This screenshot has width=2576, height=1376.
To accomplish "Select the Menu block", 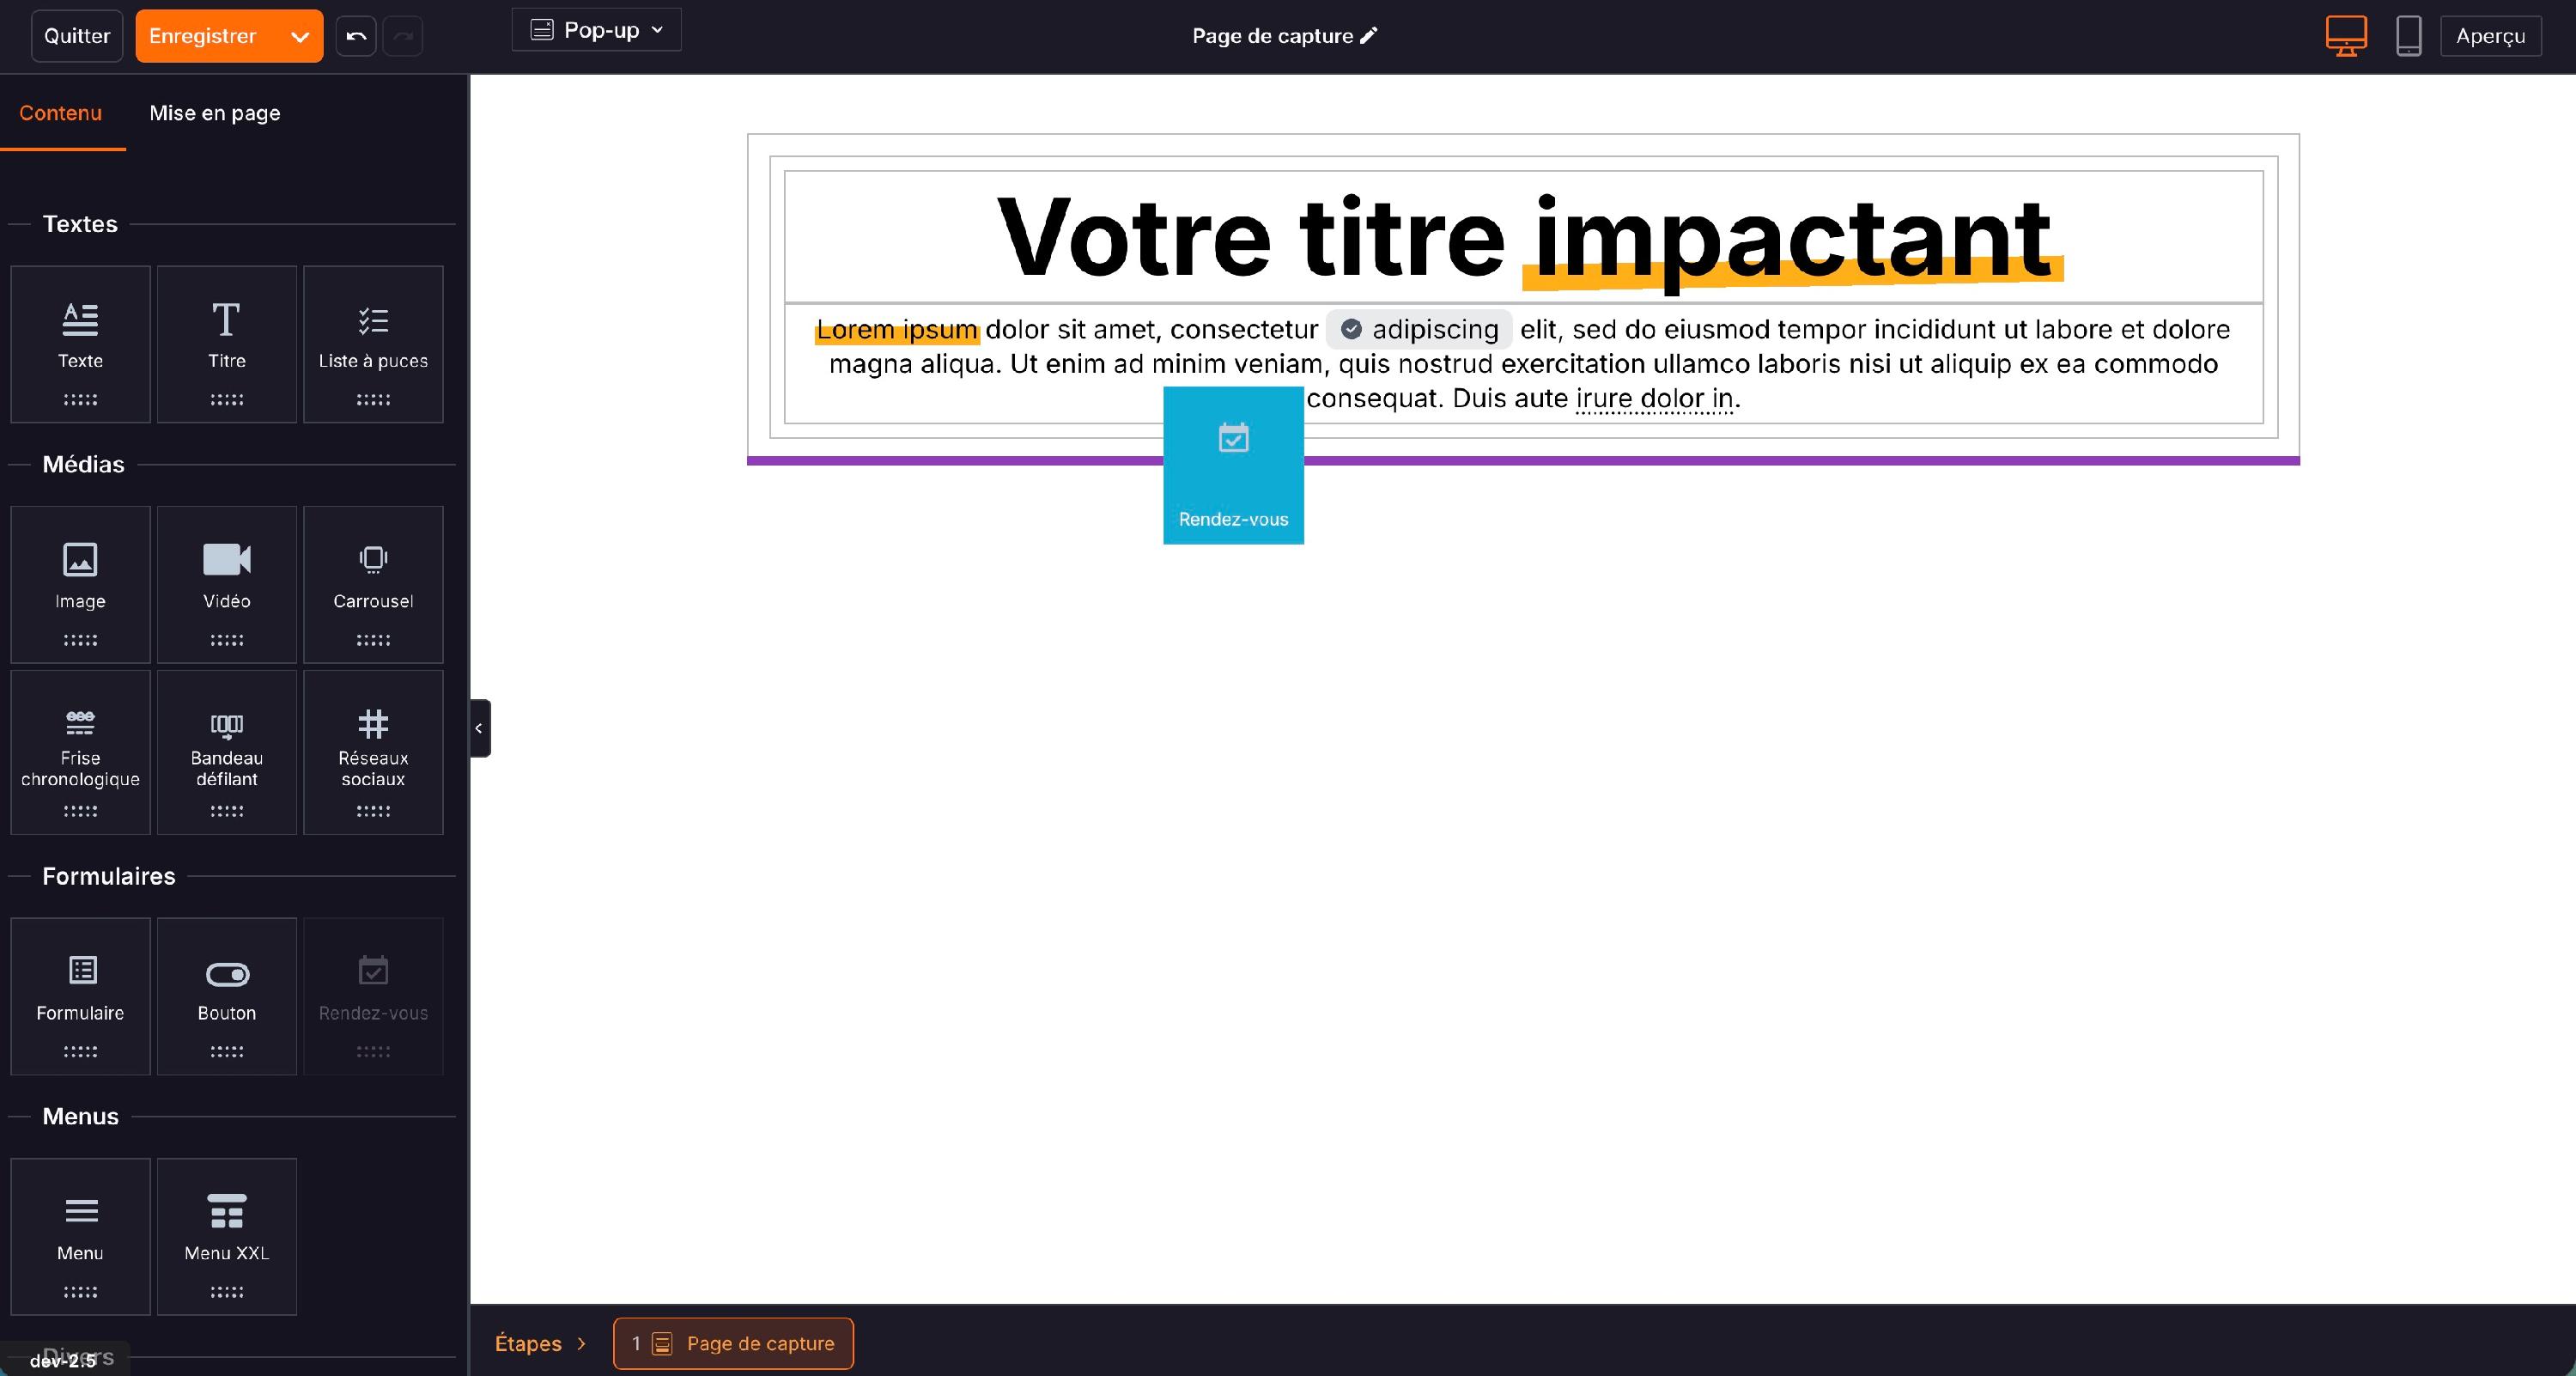I will 80,1236.
